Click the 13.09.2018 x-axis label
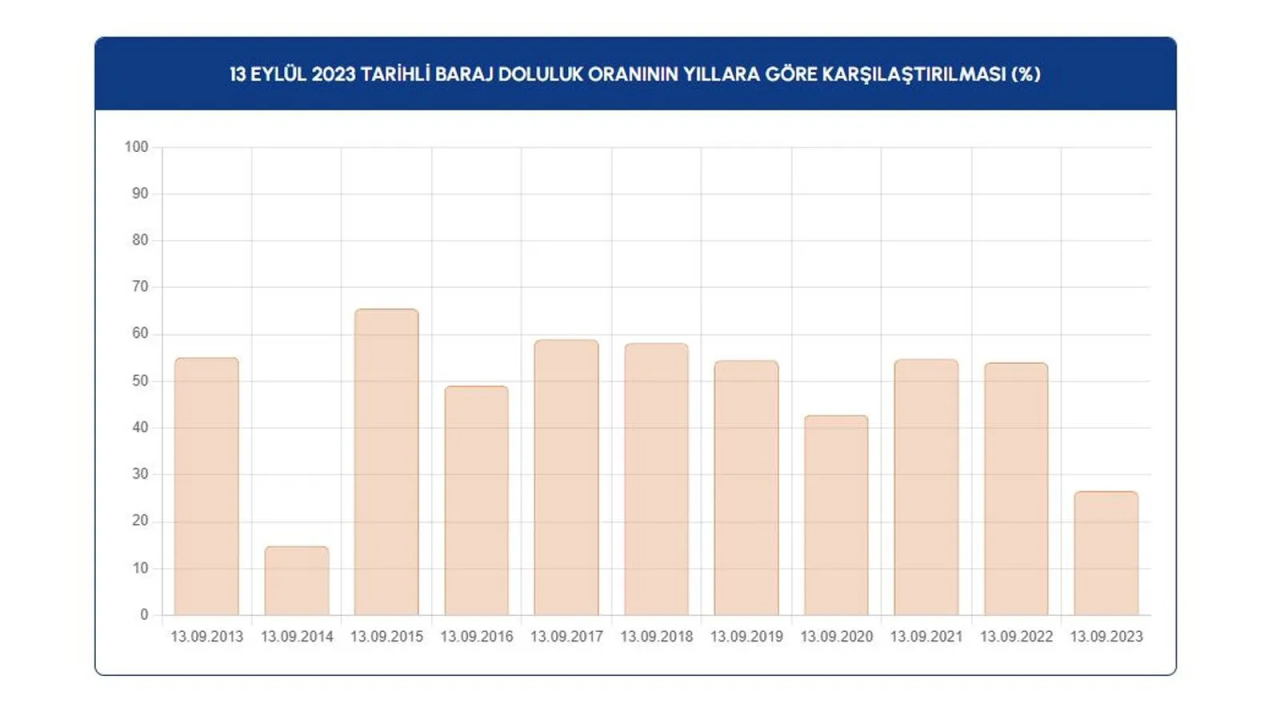The height and width of the screenshot is (720, 1280). point(656,637)
